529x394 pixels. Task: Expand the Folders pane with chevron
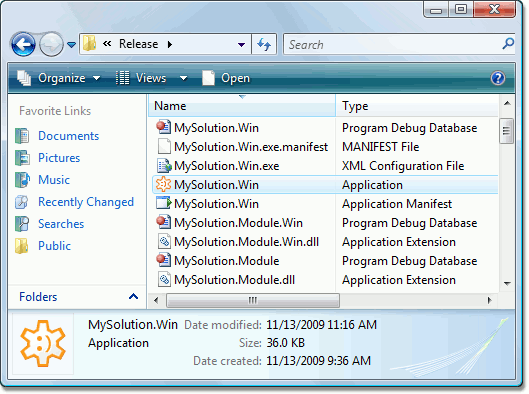[x=134, y=297]
